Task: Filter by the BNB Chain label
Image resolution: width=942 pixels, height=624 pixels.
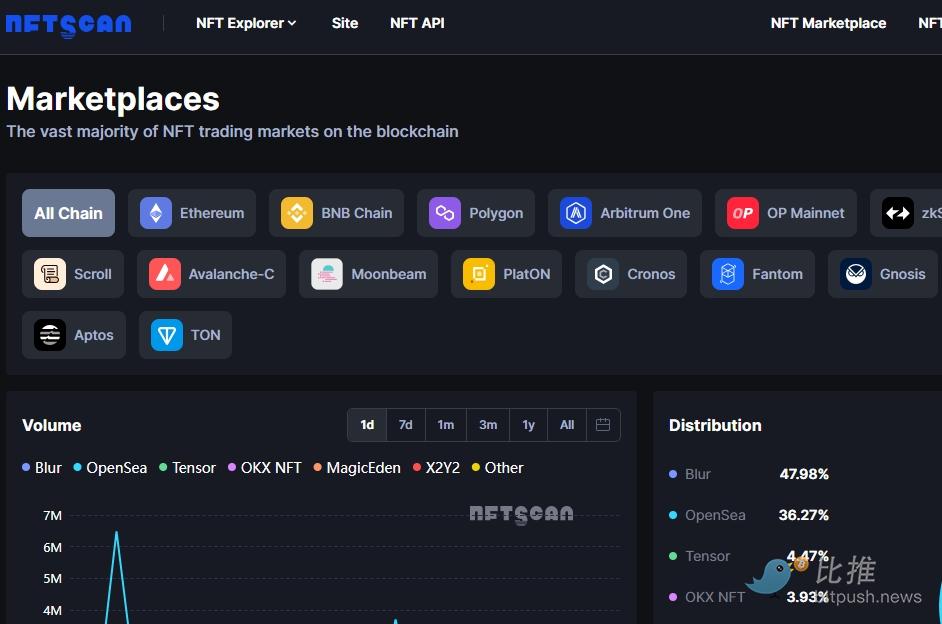Action: [357, 213]
